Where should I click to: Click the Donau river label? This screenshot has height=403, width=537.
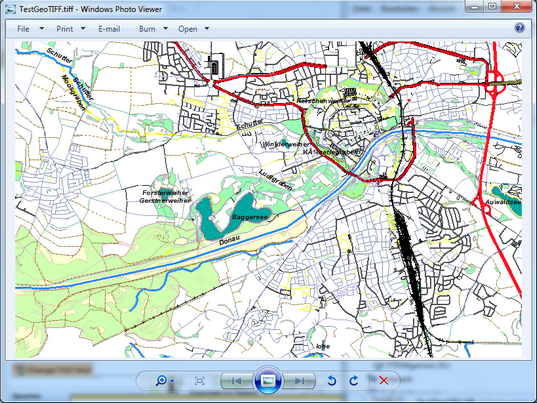[x=229, y=240]
